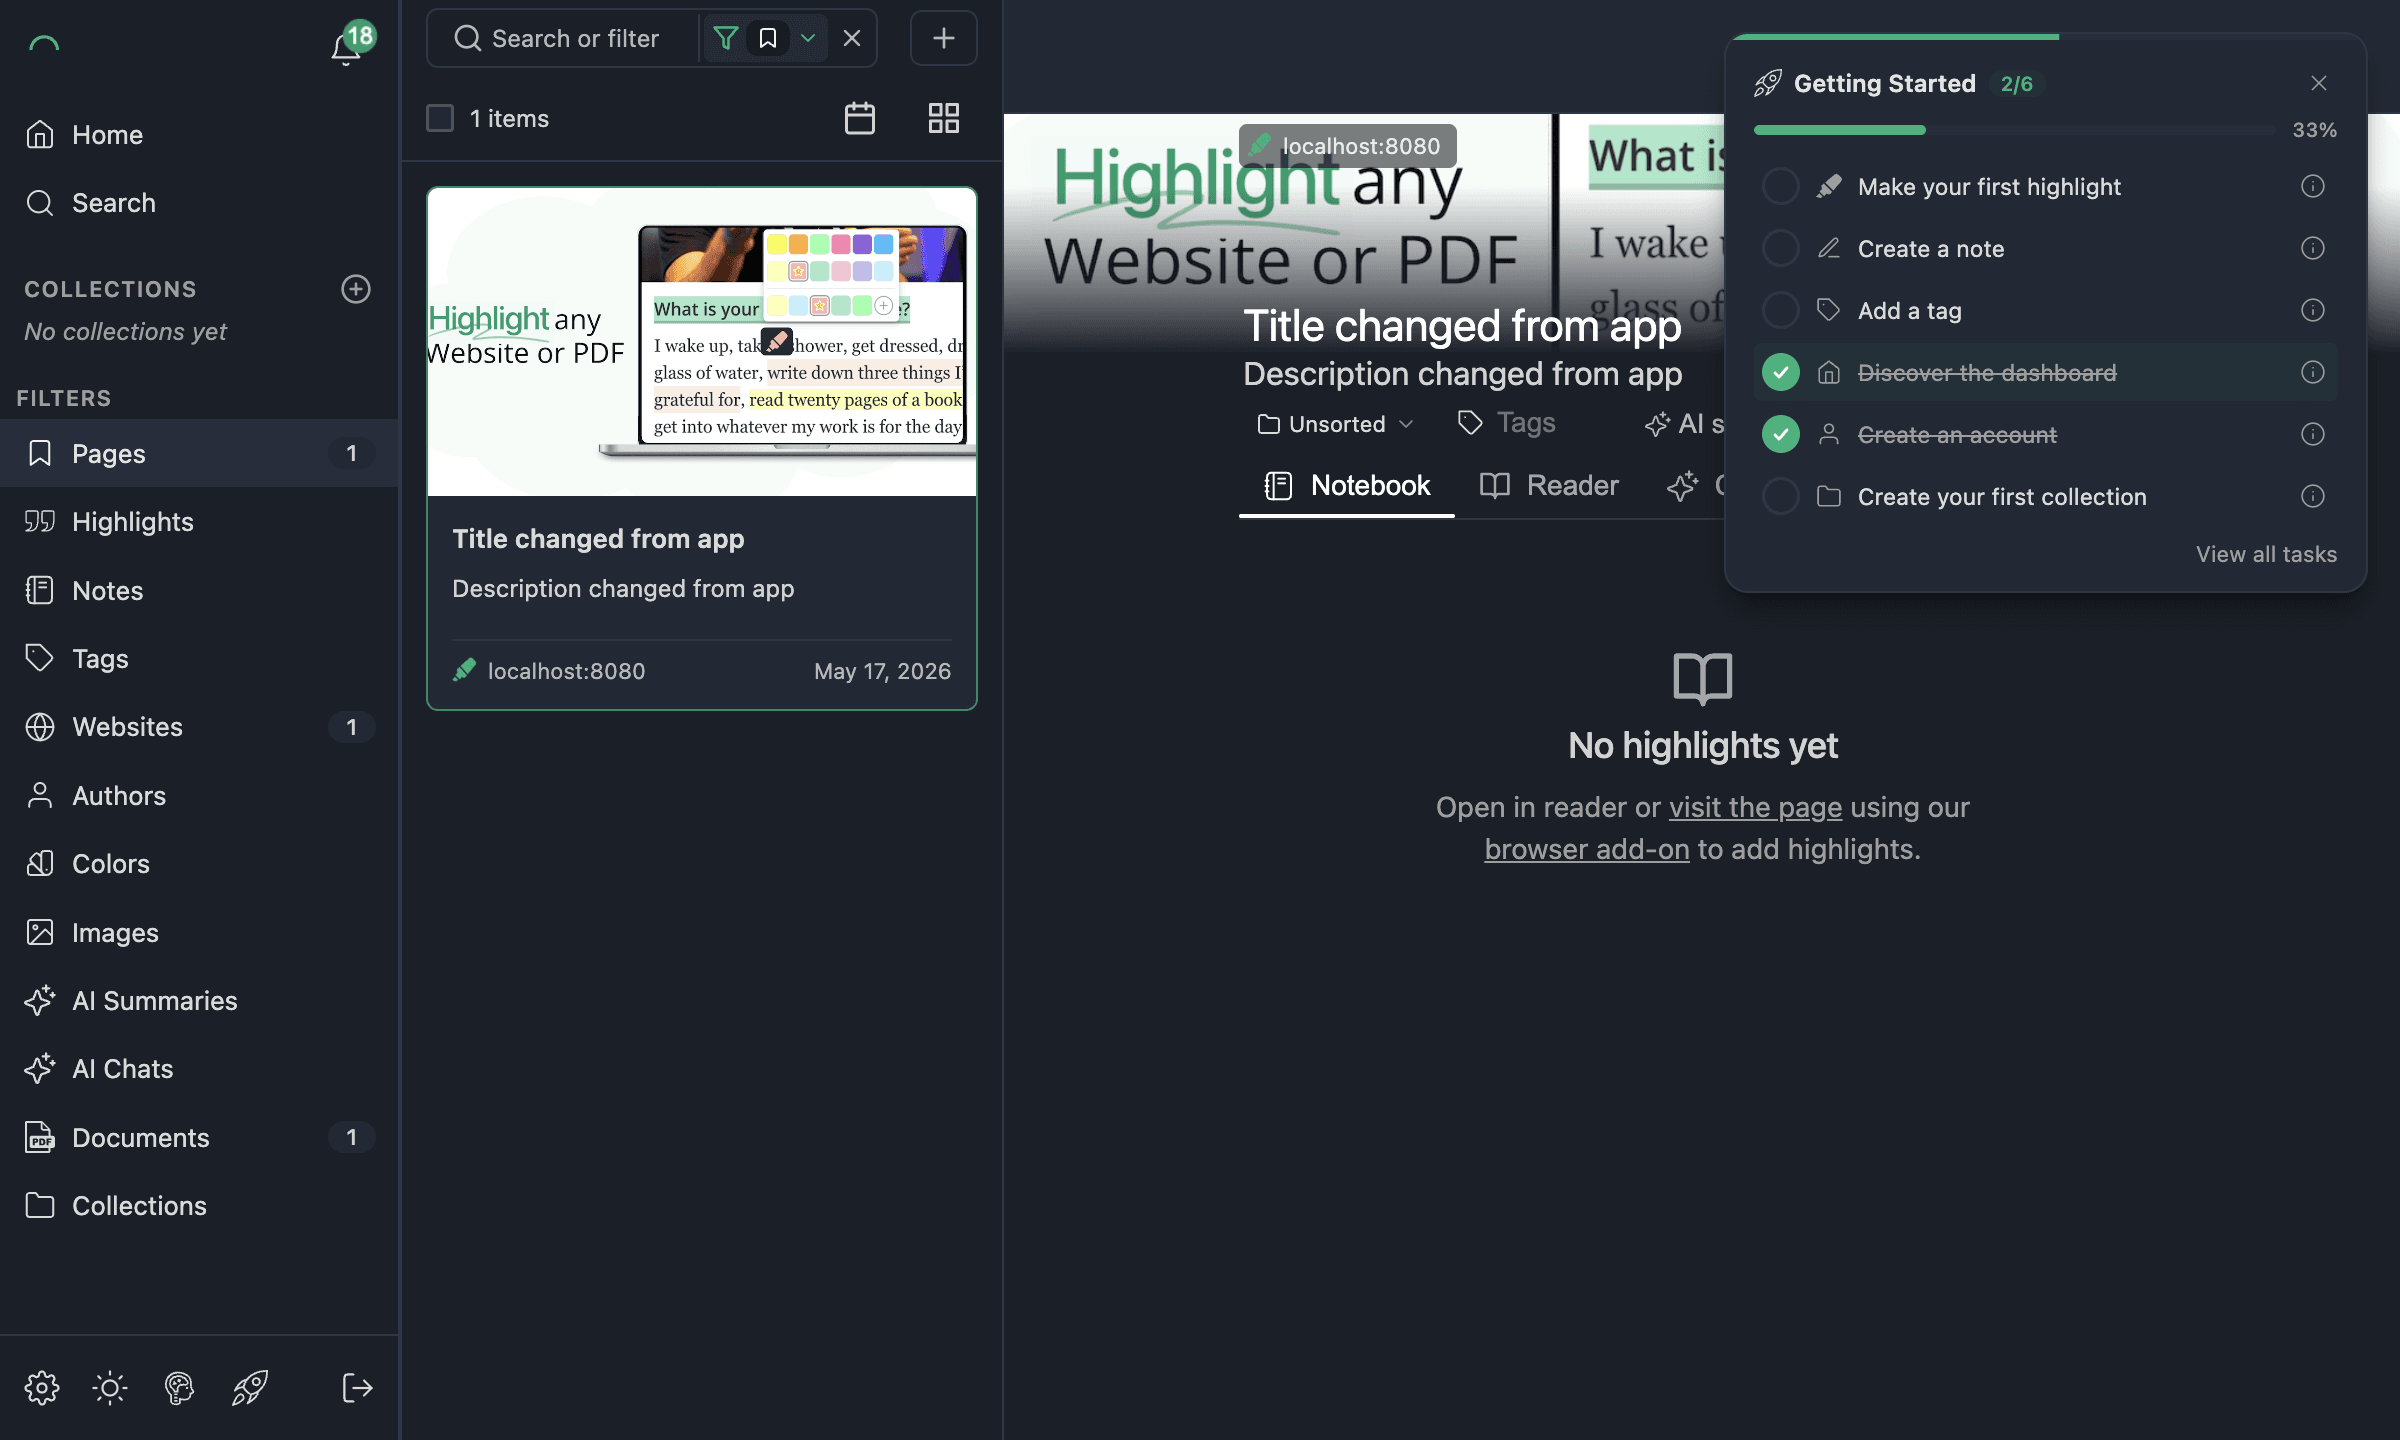Open AI Chats filter
This screenshot has height=1440, width=2400.
[200, 1069]
